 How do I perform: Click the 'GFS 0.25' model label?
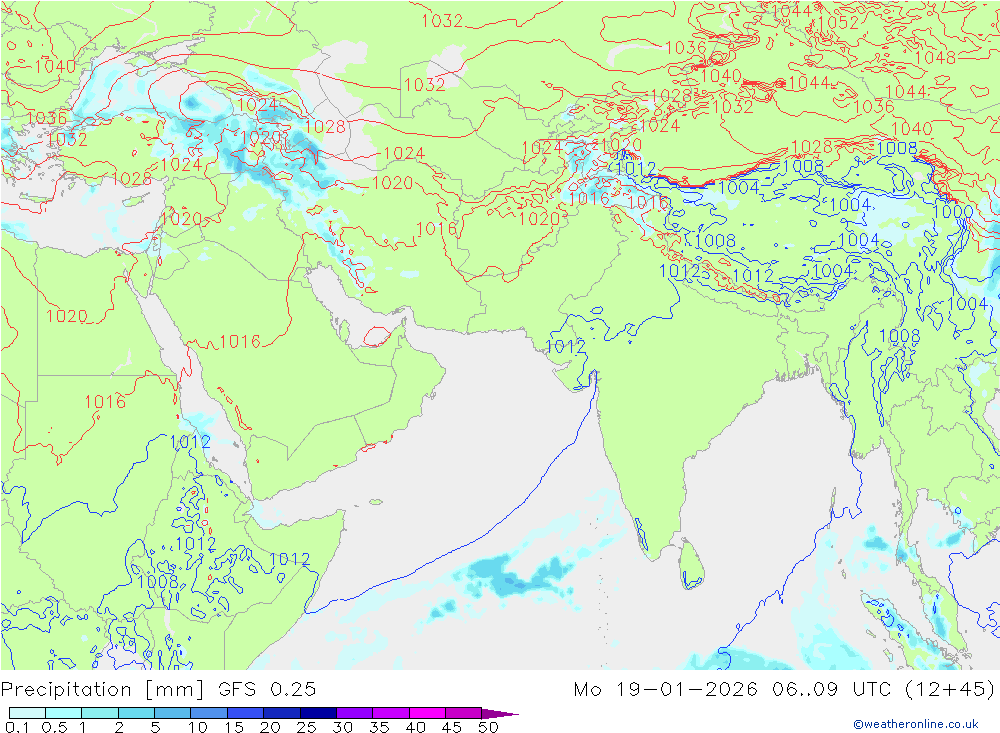(267, 689)
